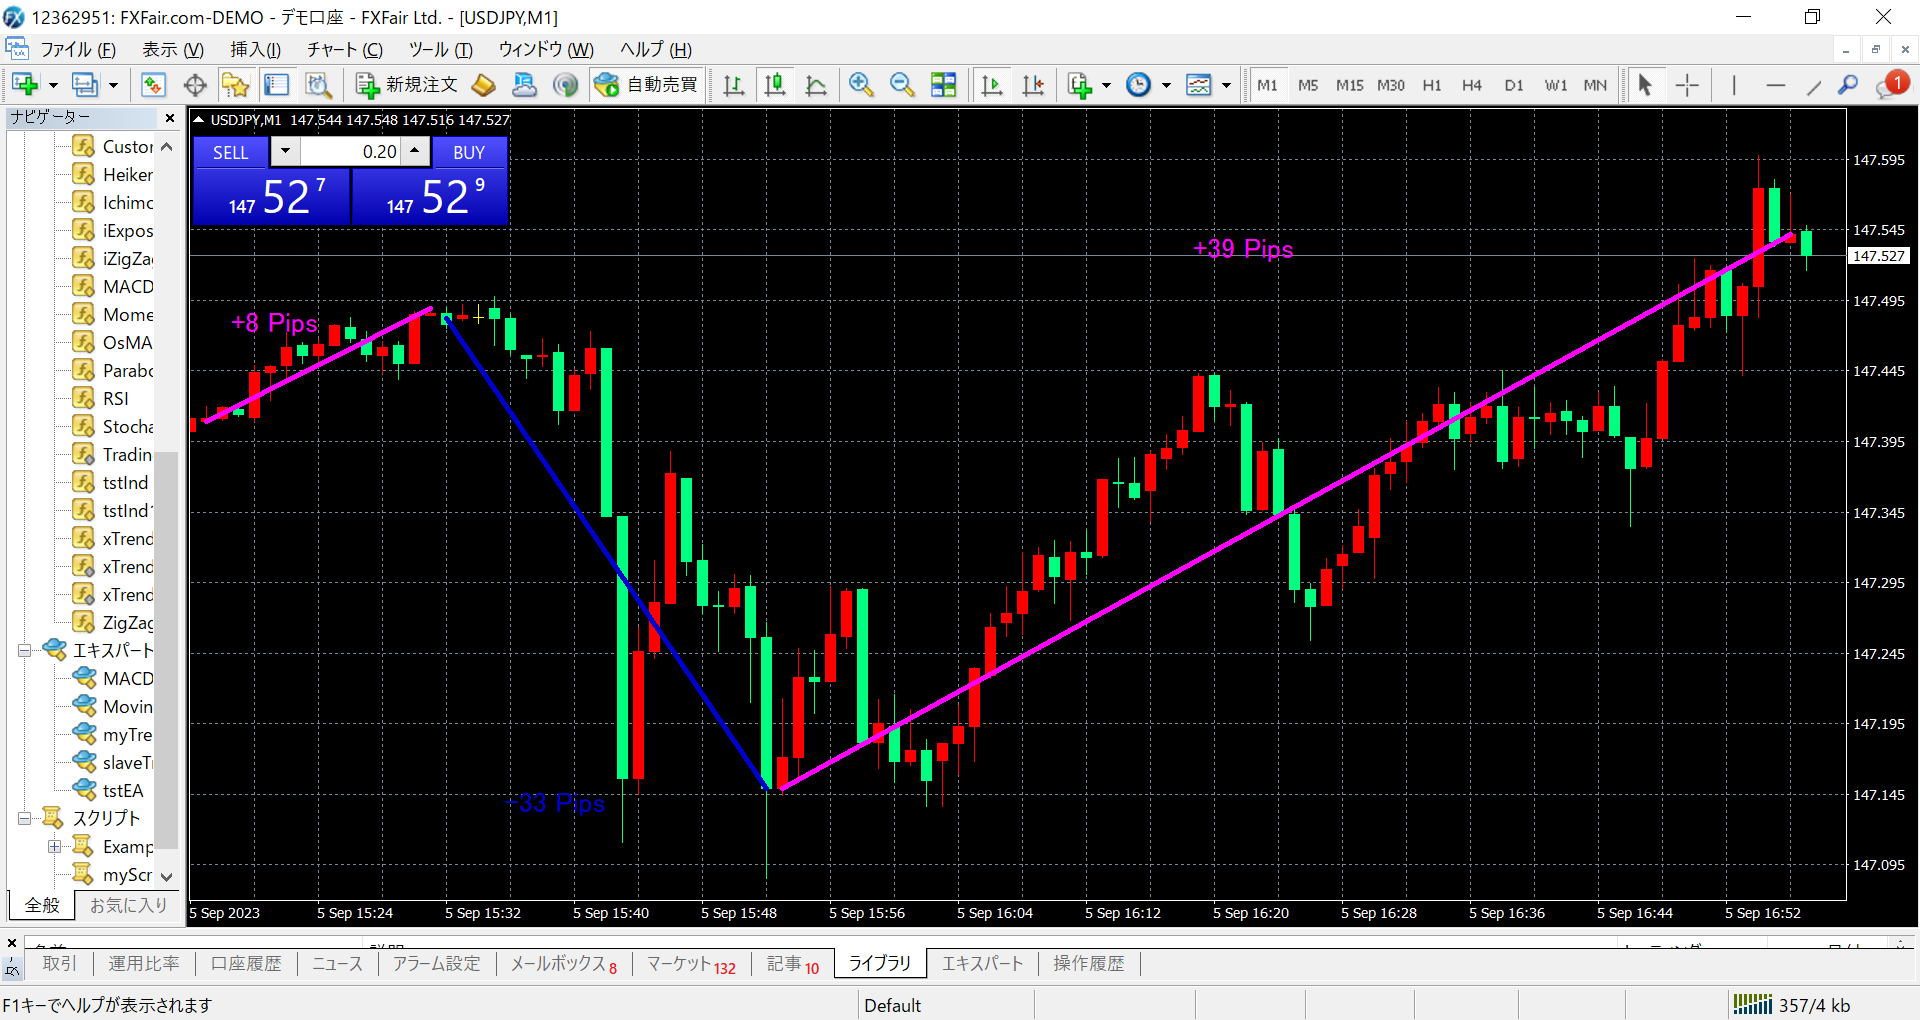Open the ウィンドウ menu
Viewport: 1920px width, 1020px height.
[546, 49]
